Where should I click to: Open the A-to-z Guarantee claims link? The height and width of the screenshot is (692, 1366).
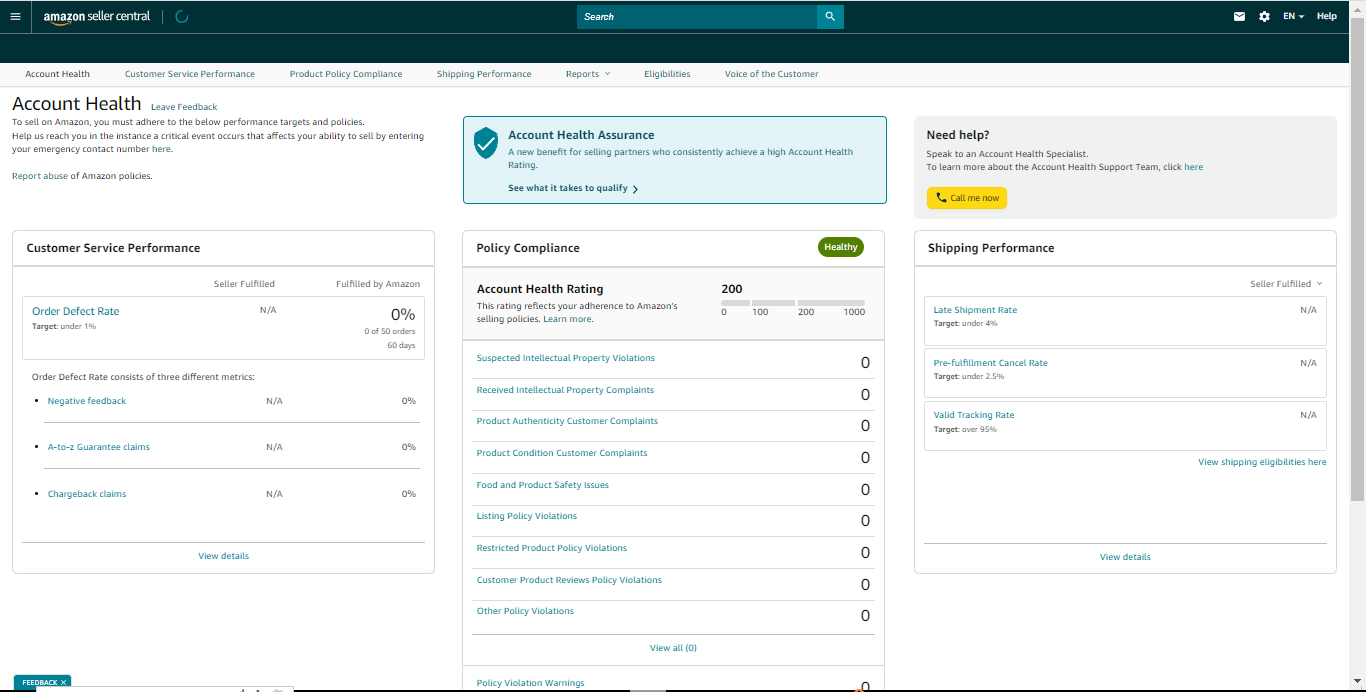click(x=99, y=447)
